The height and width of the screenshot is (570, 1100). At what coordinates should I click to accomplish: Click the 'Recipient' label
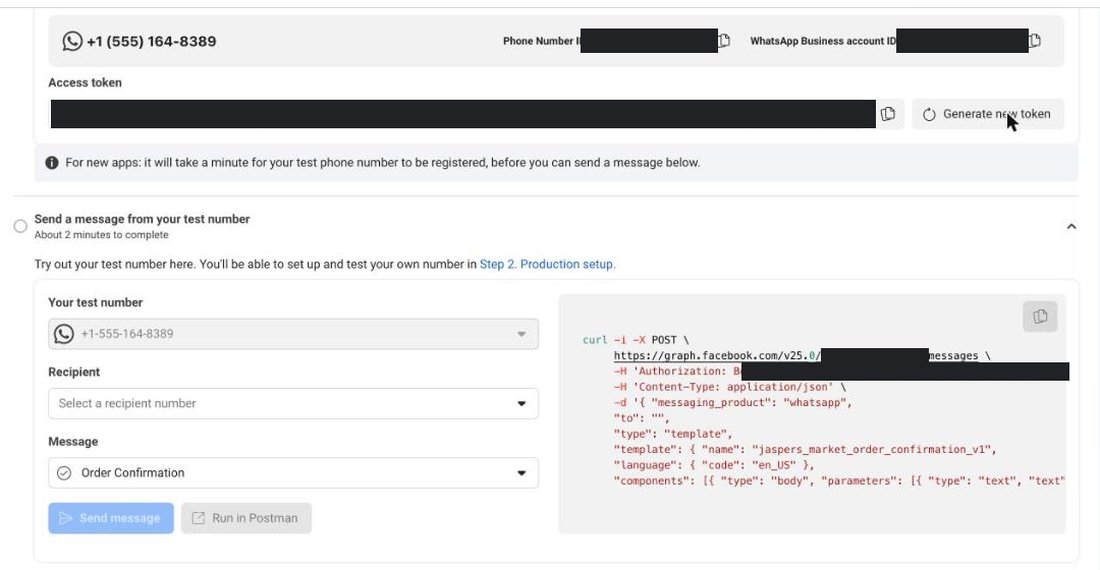click(x=74, y=372)
